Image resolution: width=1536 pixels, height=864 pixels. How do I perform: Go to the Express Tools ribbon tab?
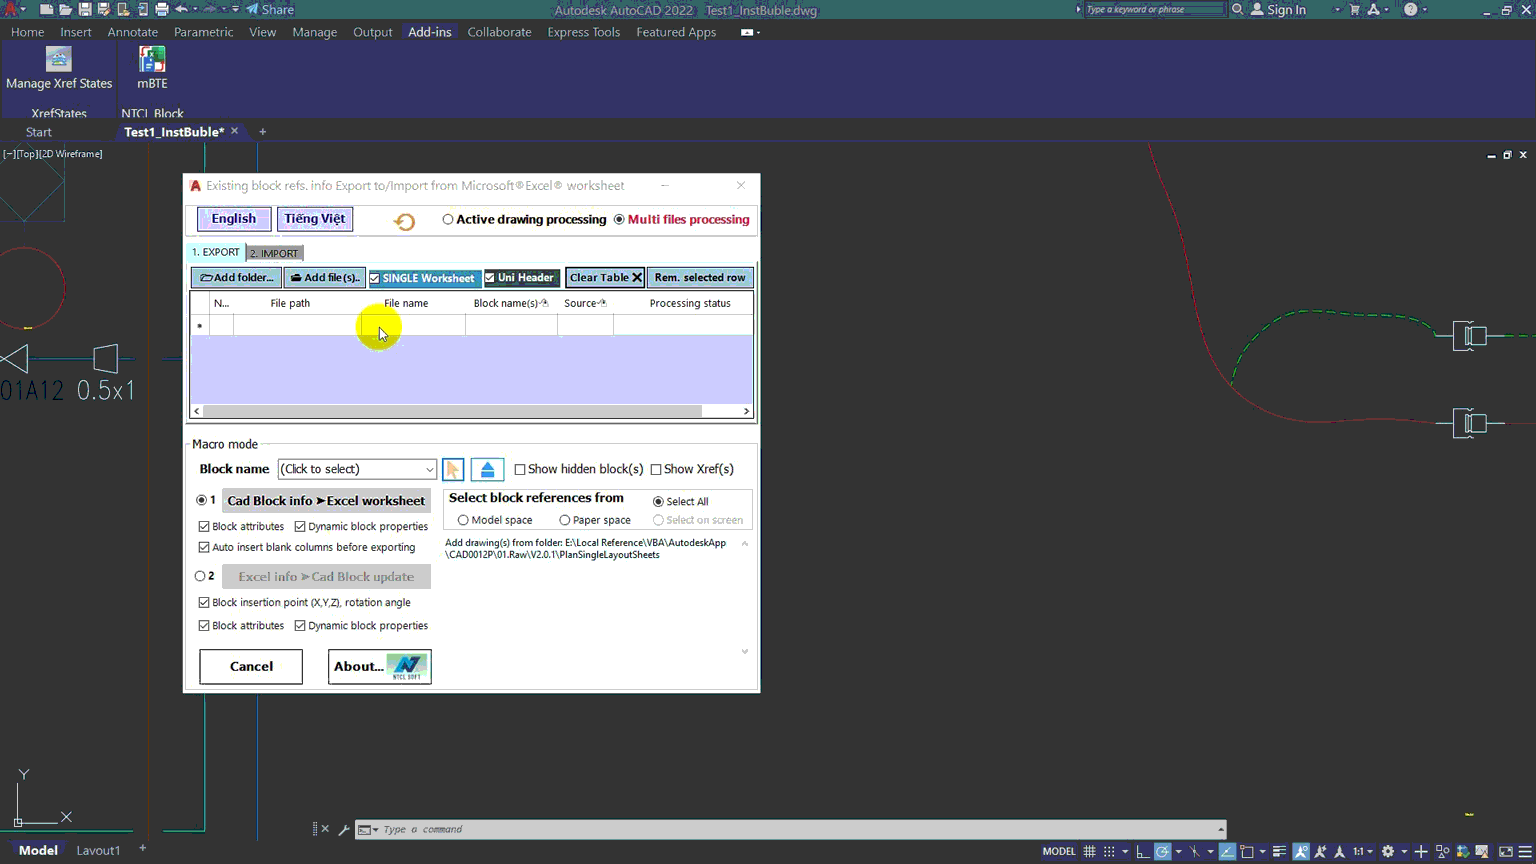click(584, 32)
